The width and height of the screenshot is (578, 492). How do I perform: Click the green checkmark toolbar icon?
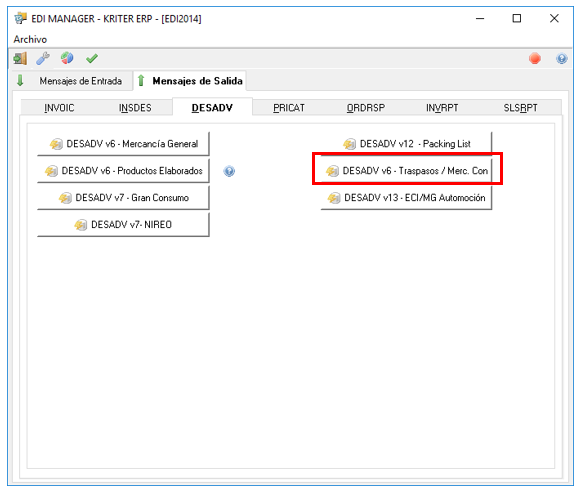[92, 58]
